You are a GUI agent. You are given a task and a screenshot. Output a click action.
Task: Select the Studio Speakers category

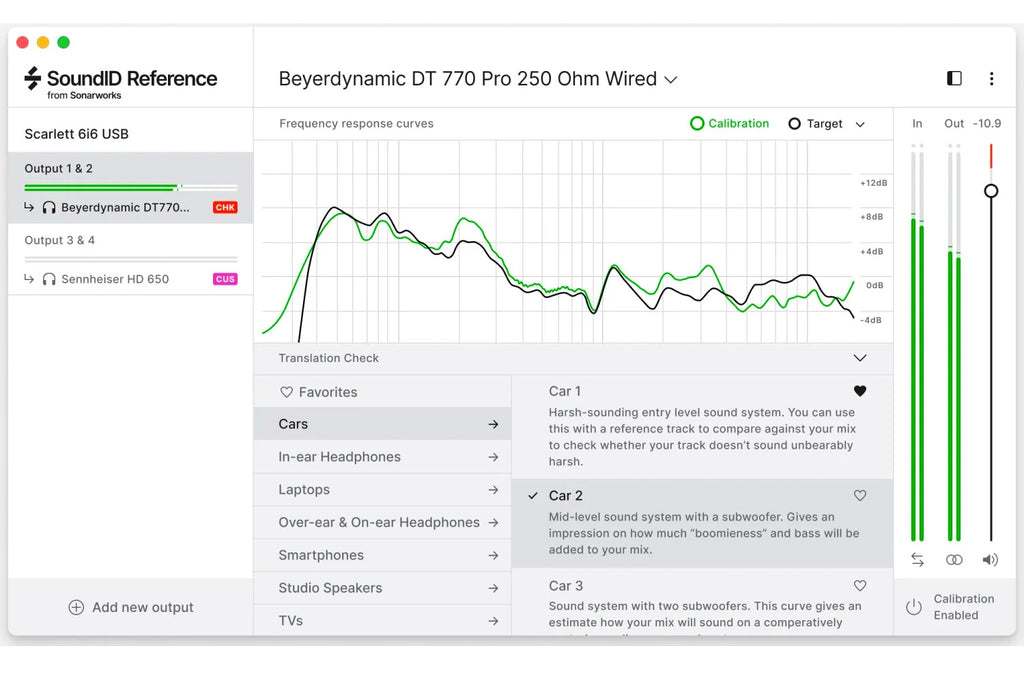383,588
